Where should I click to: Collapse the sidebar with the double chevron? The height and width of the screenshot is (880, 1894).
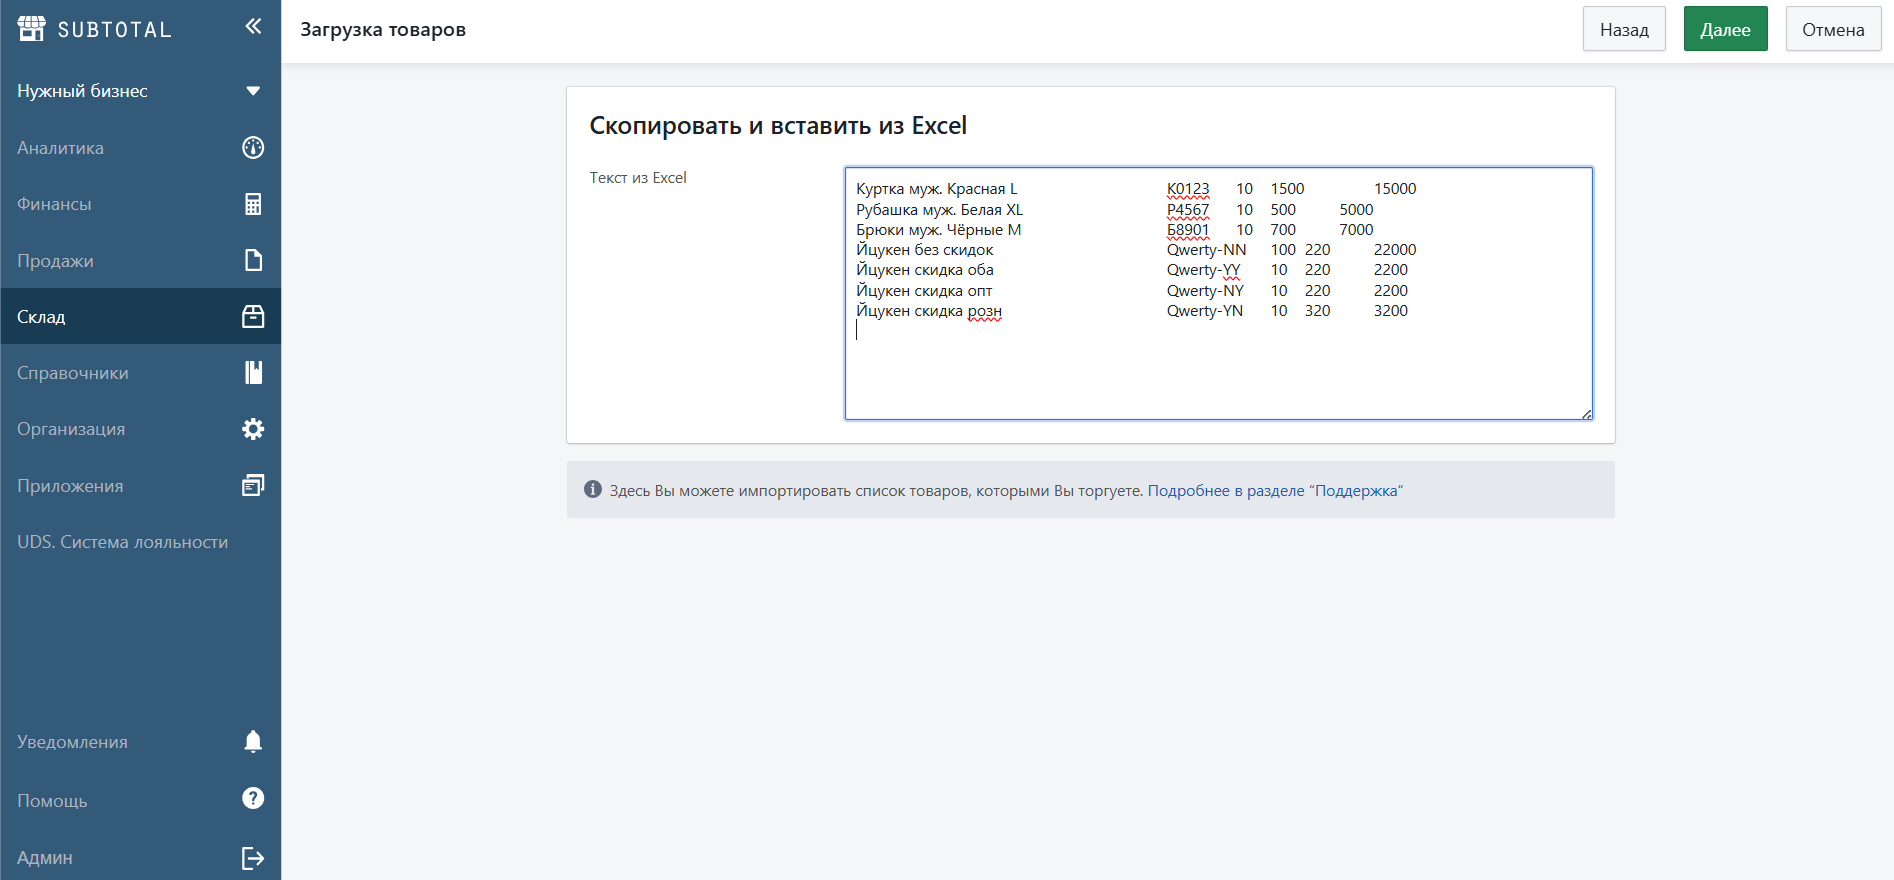click(253, 26)
